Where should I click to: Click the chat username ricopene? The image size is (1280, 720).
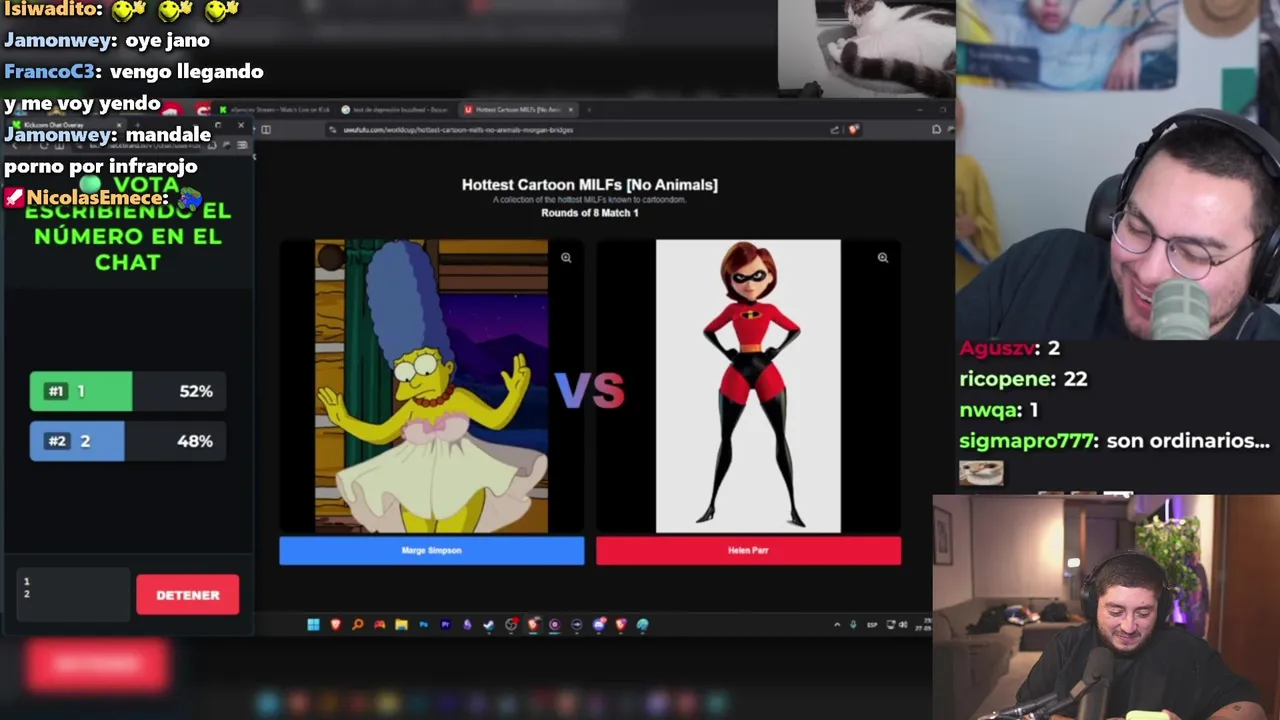pos(1004,379)
